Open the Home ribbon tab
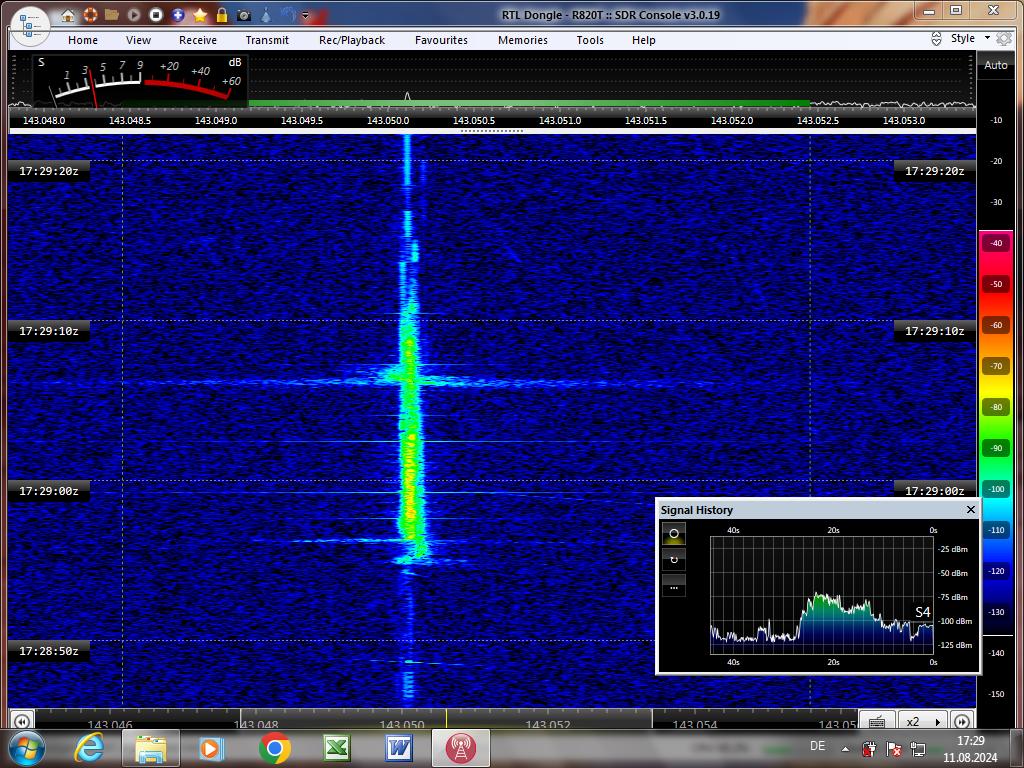This screenshot has width=1024, height=768. (83, 40)
